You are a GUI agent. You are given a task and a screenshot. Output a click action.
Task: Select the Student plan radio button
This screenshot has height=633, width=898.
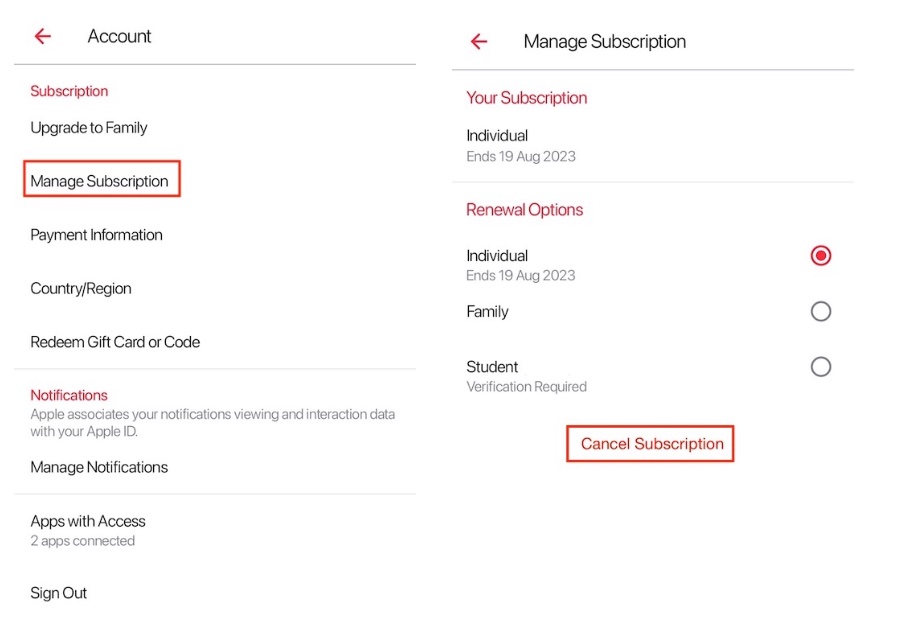(x=820, y=367)
